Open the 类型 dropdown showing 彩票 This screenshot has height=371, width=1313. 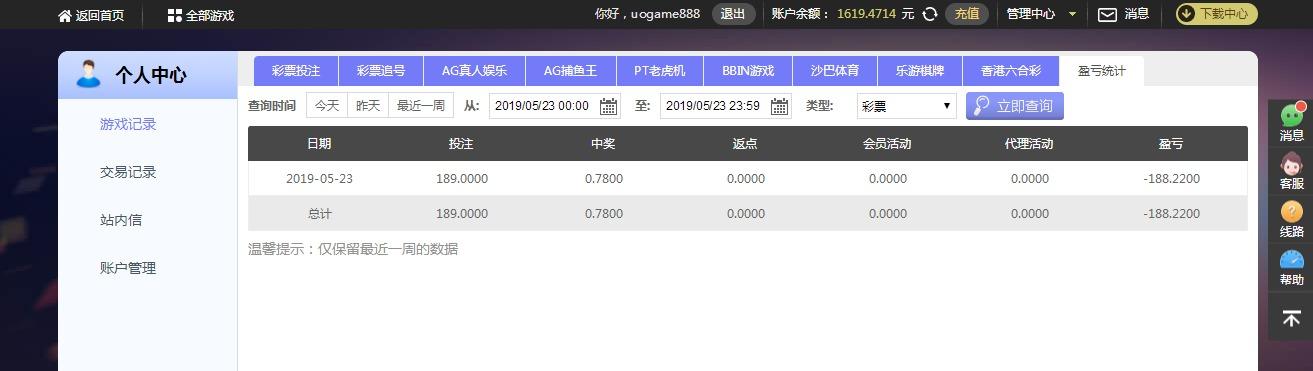coord(906,106)
